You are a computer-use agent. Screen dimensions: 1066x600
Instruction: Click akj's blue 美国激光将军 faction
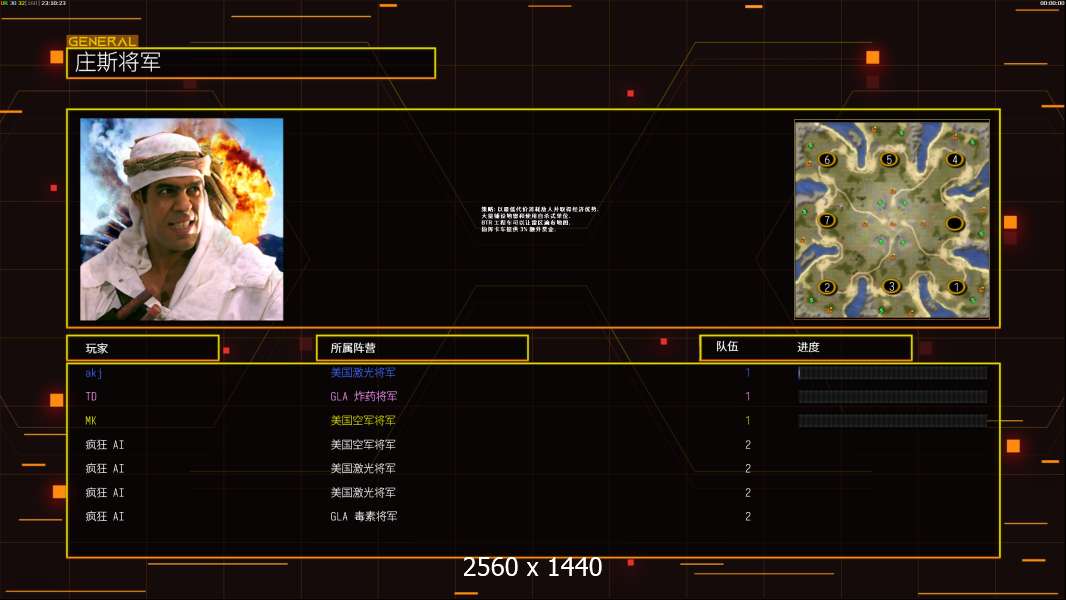pyautogui.click(x=363, y=372)
